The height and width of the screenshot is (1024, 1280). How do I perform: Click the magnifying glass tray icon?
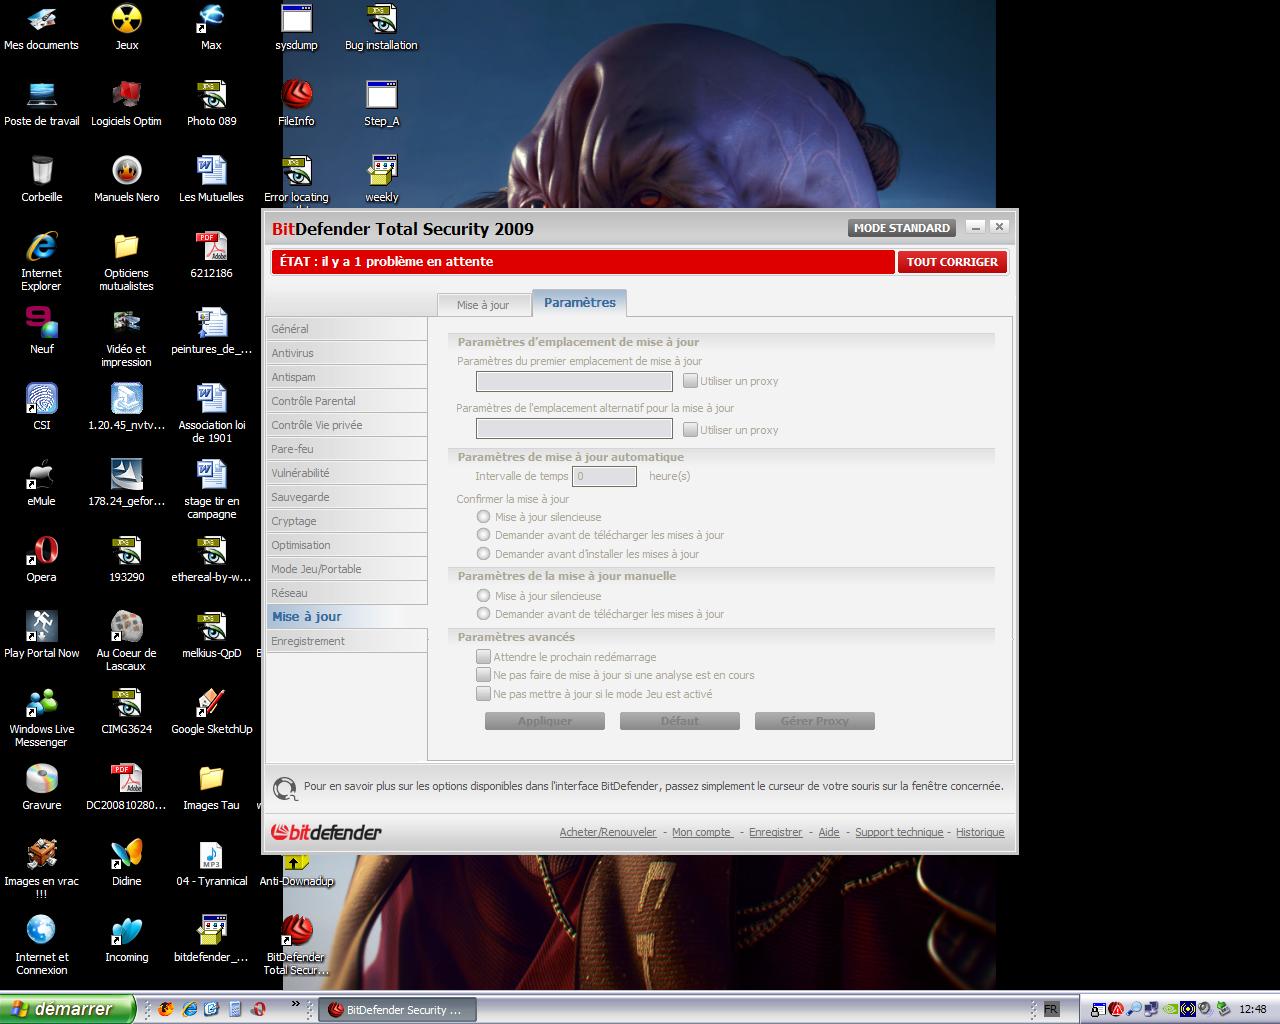click(x=1135, y=1009)
